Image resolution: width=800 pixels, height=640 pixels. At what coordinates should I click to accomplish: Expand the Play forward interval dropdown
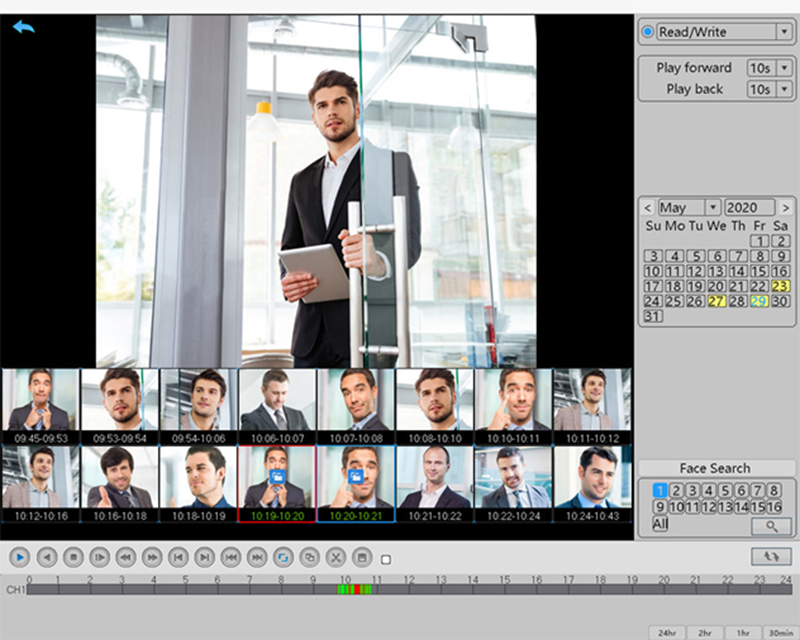785,68
